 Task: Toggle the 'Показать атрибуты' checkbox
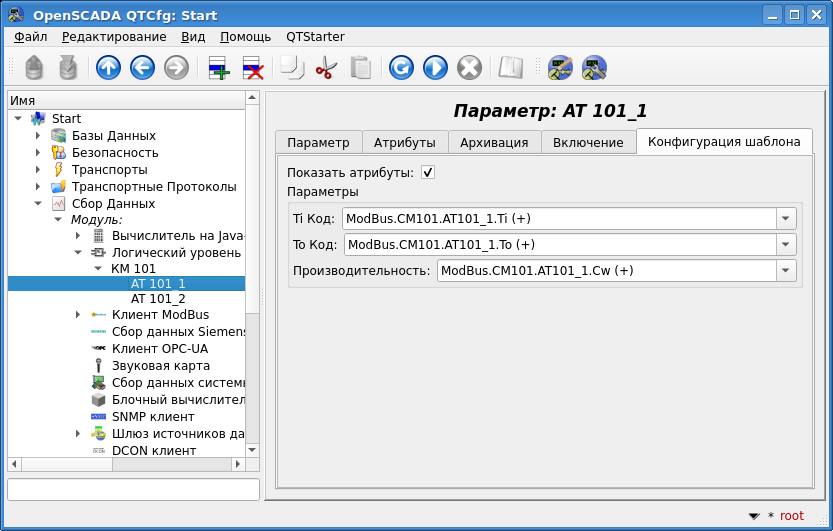428,172
